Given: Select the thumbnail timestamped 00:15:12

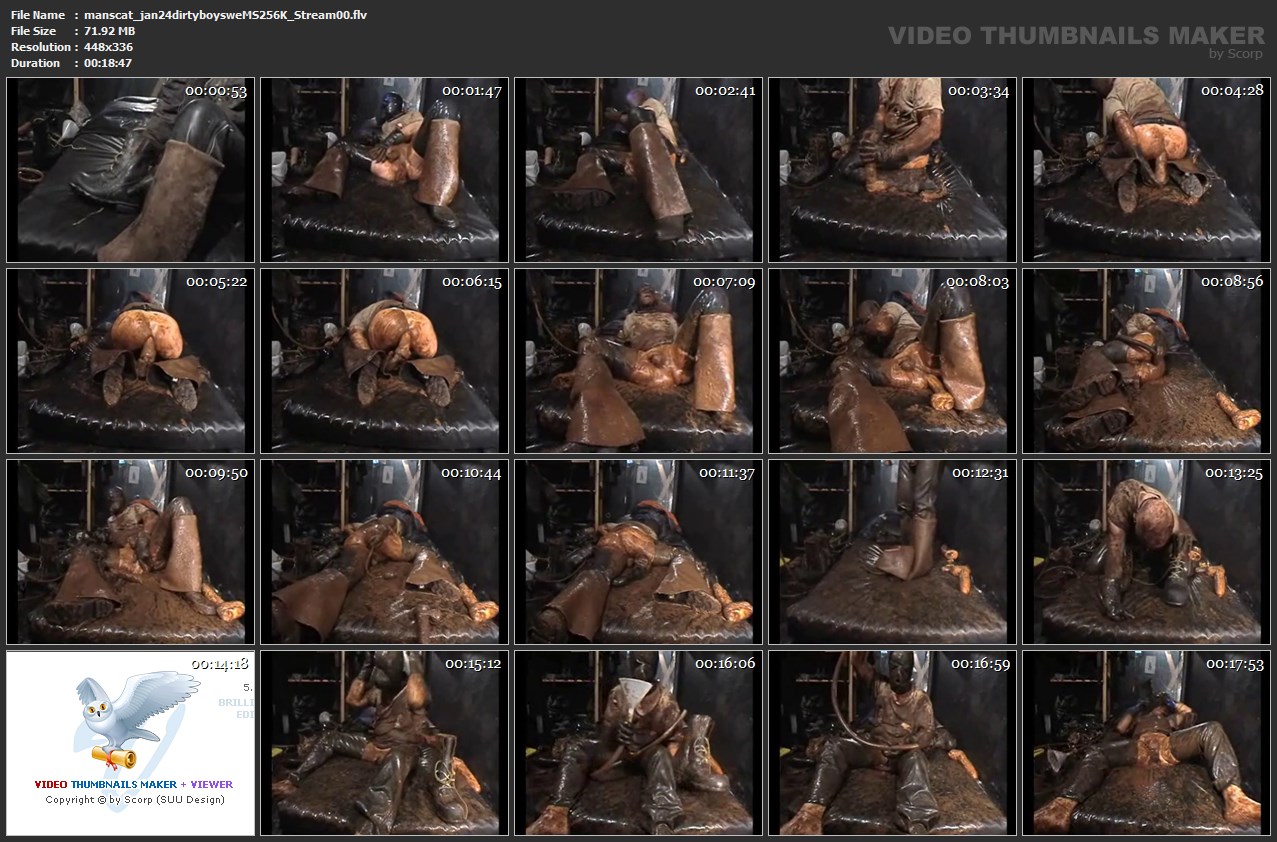Looking at the screenshot, I should 384,743.
